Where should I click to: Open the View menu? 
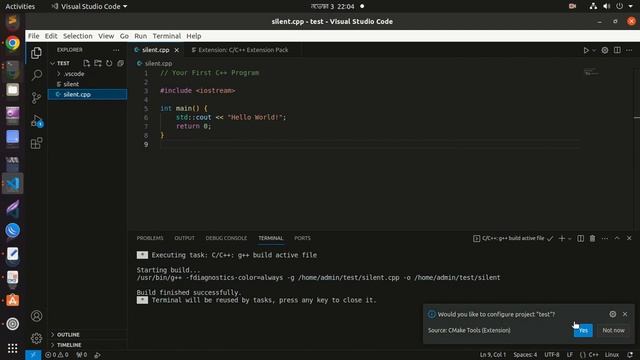click(x=106, y=36)
